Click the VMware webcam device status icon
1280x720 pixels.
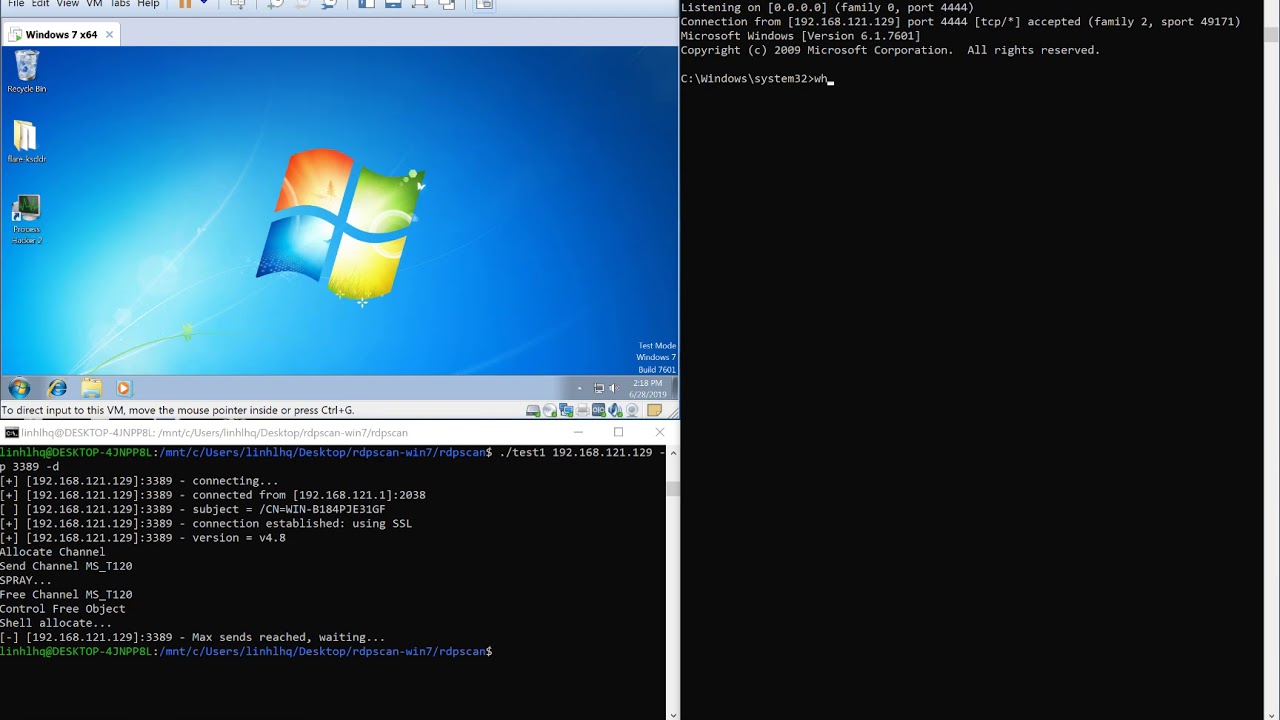(632, 410)
